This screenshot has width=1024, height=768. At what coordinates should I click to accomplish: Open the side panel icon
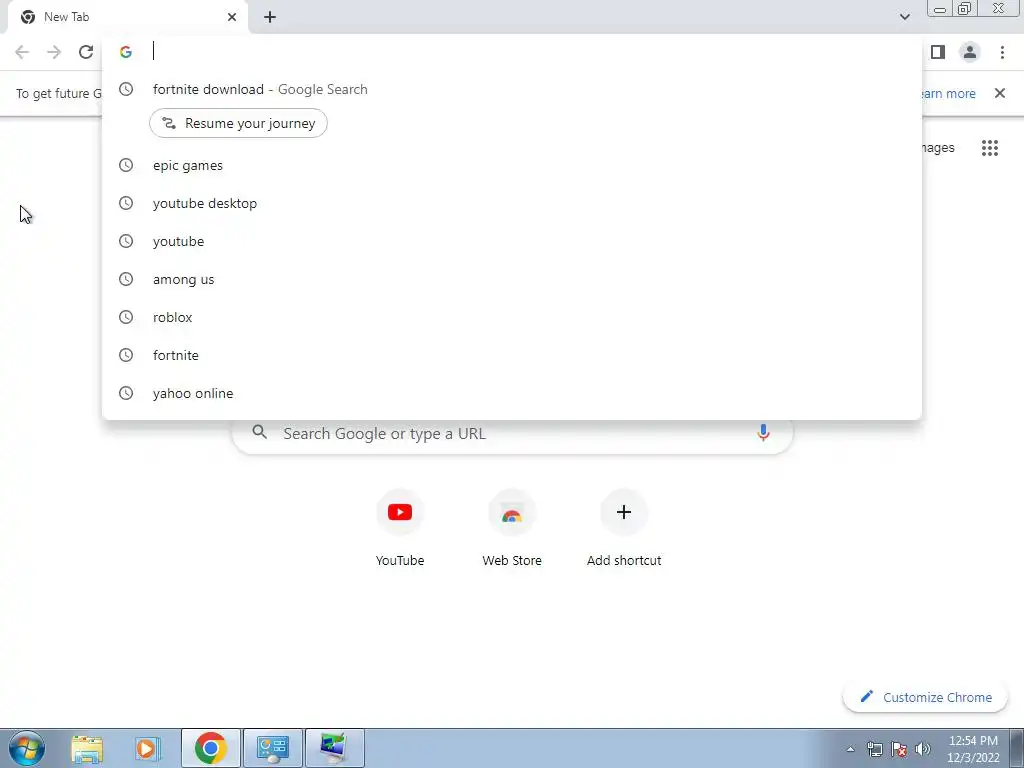938,52
